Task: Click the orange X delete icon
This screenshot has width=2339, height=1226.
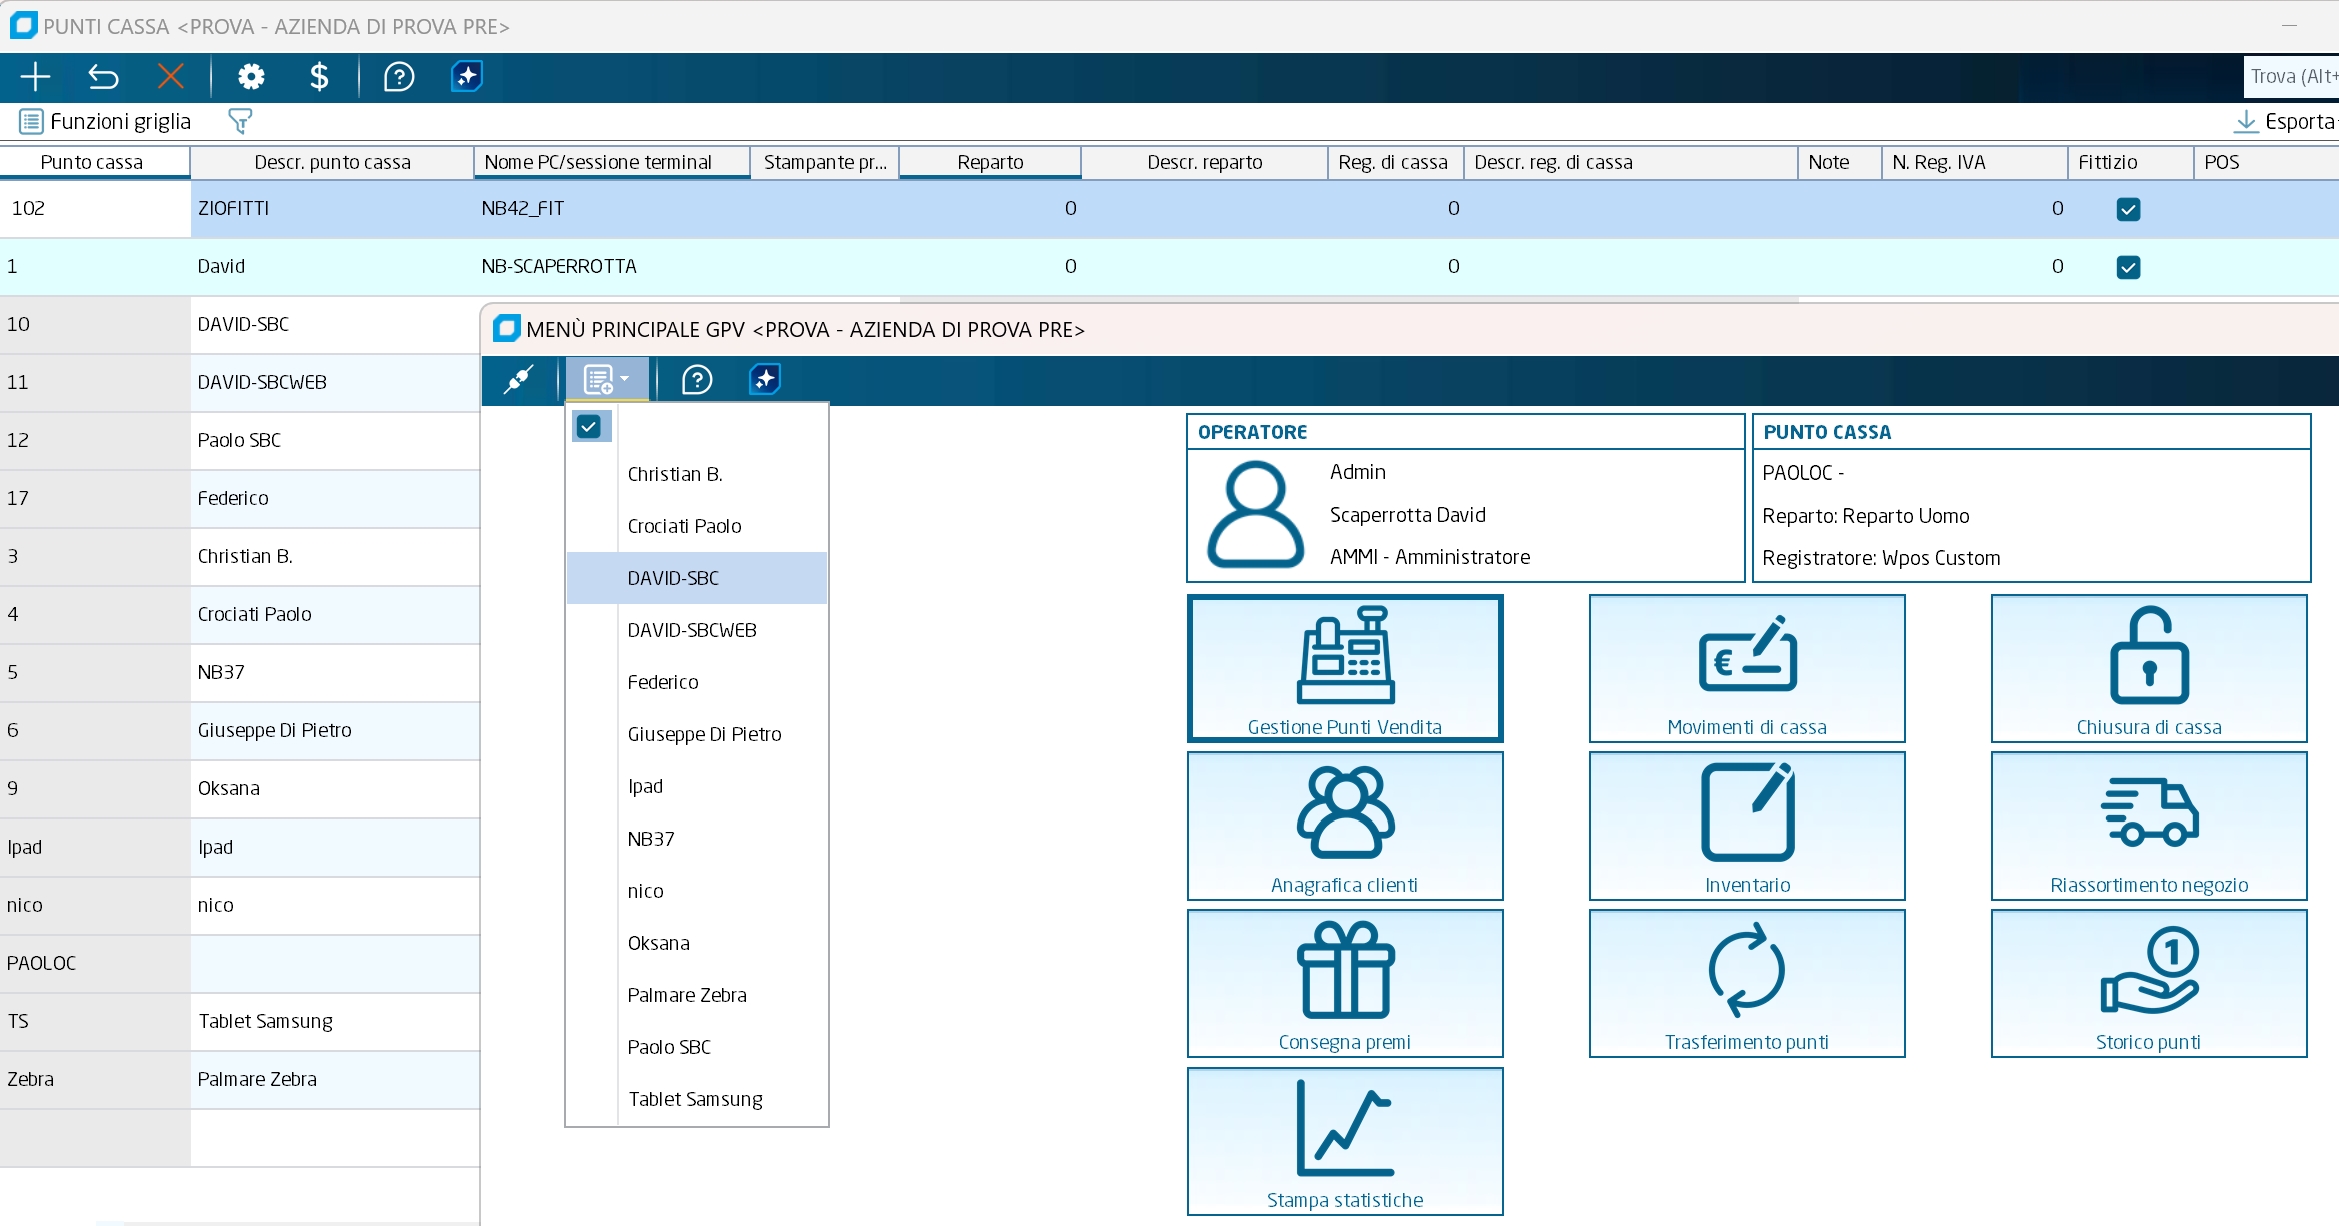Action: (171, 77)
